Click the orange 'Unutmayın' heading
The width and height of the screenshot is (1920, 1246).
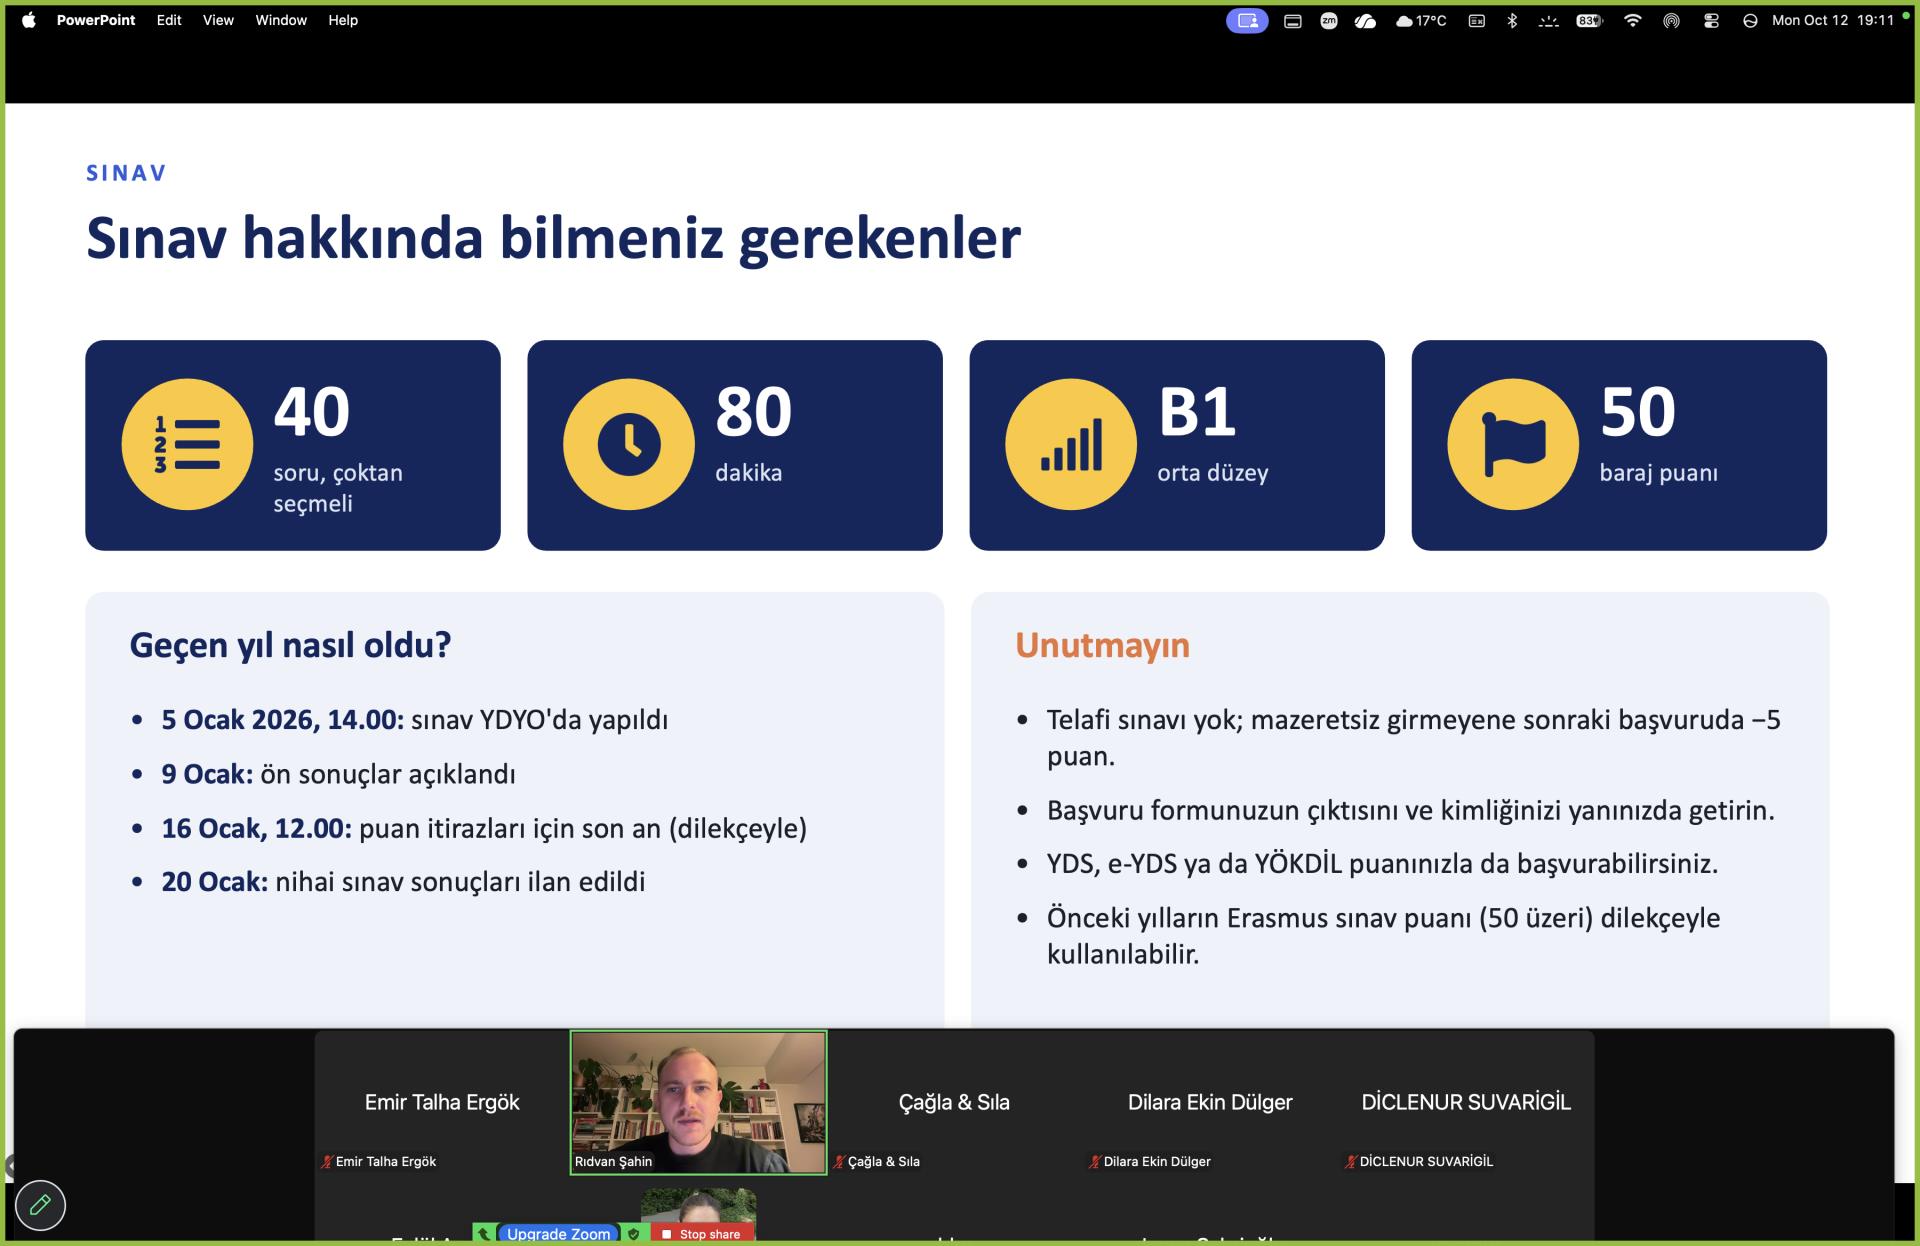coord(1102,645)
